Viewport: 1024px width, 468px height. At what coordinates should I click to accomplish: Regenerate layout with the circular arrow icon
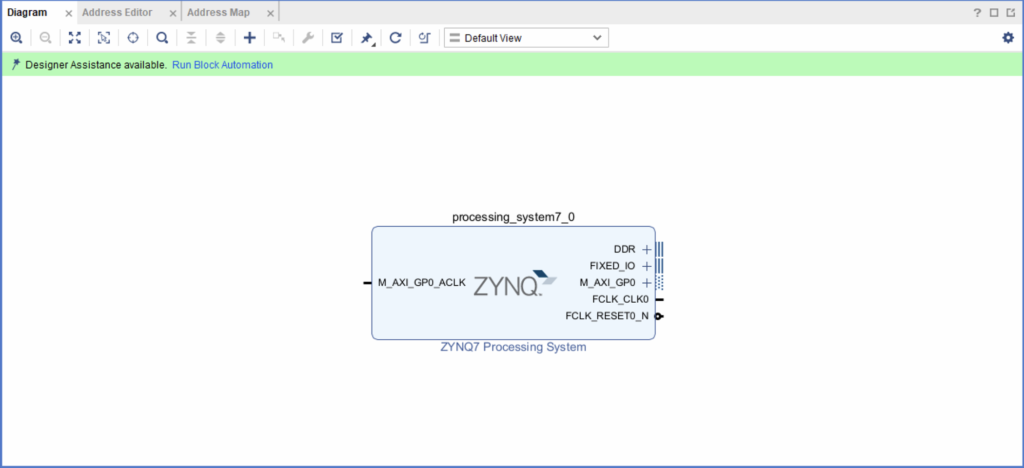(x=395, y=38)
